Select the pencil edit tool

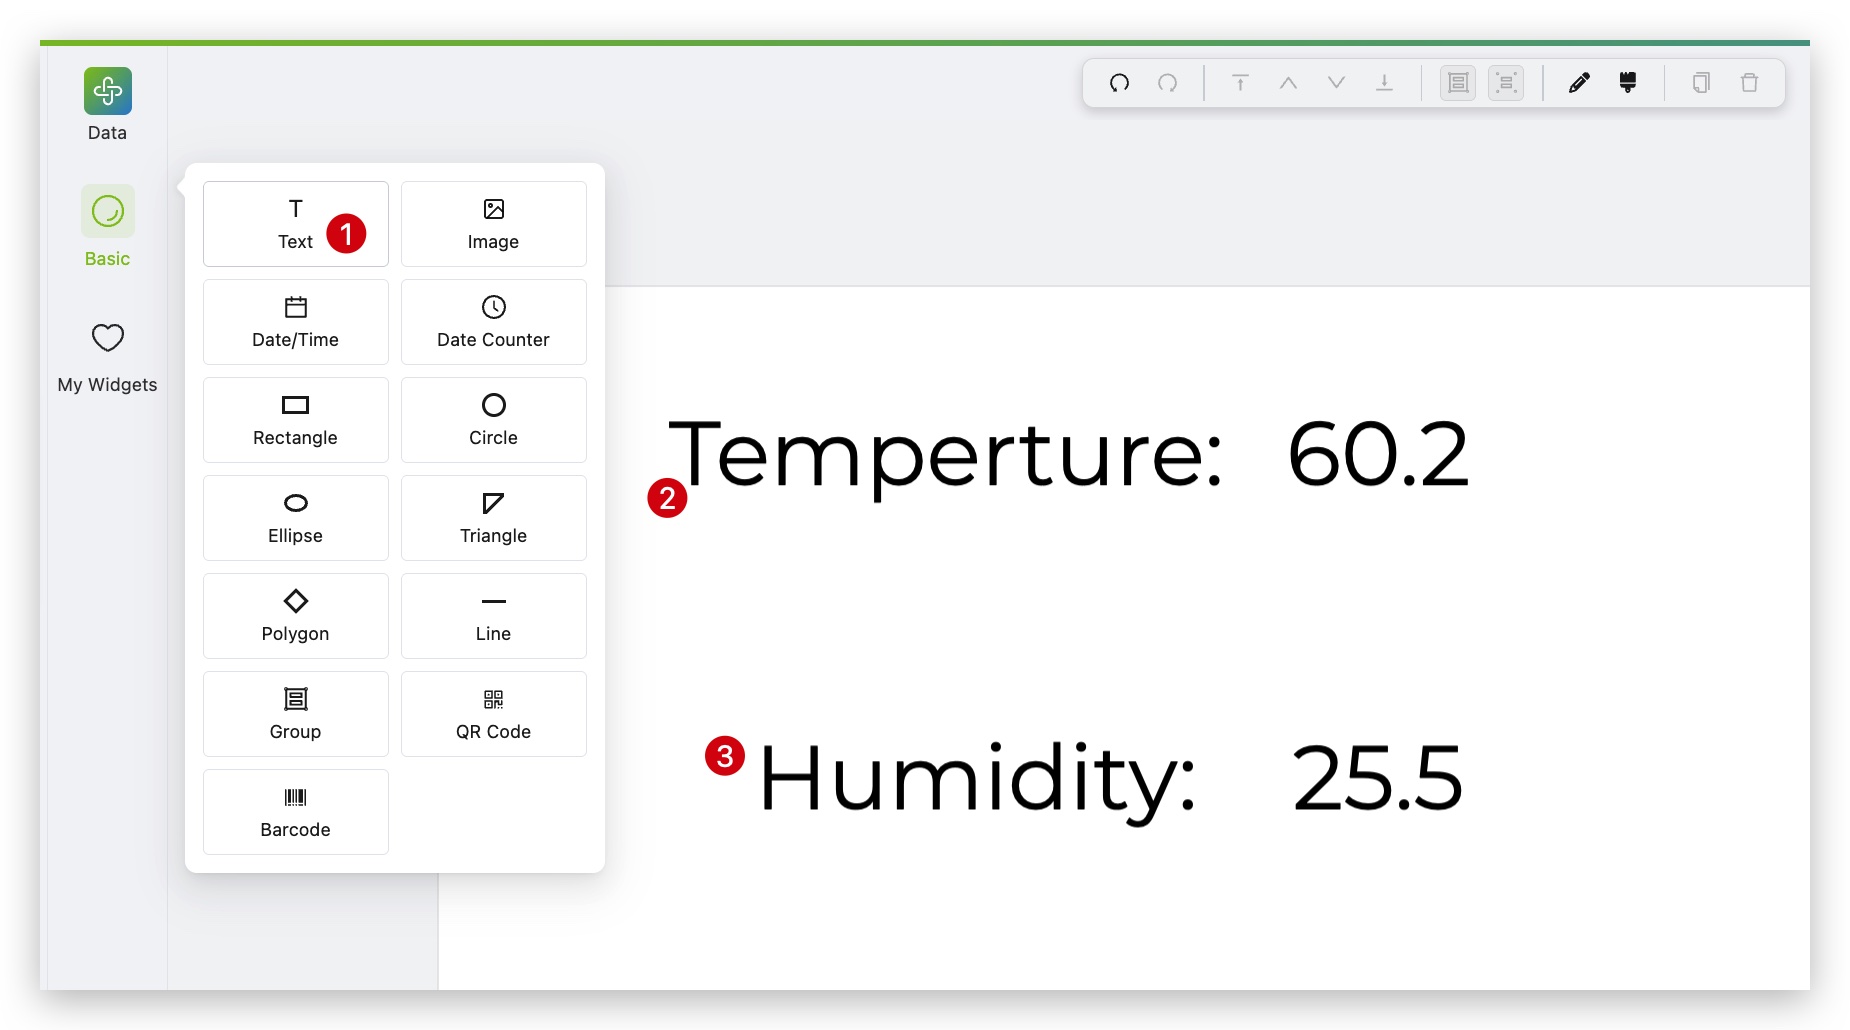click(1579, 83)
